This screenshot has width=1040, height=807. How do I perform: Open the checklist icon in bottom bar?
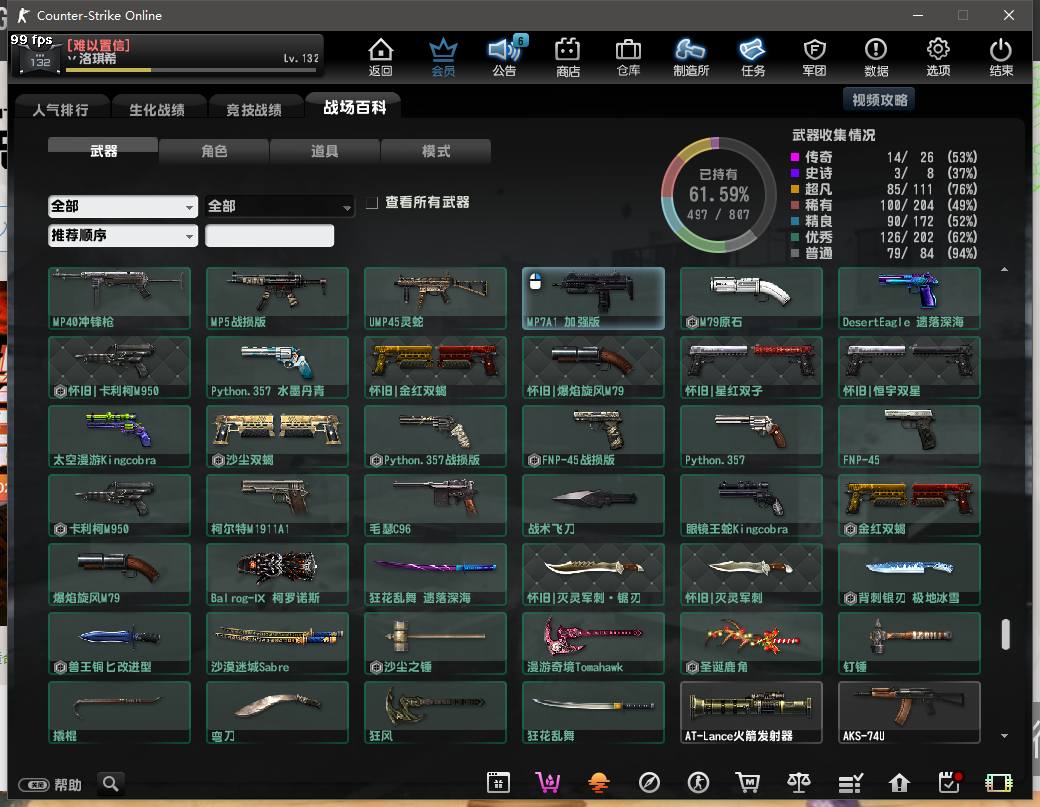(x=850, y=783)
